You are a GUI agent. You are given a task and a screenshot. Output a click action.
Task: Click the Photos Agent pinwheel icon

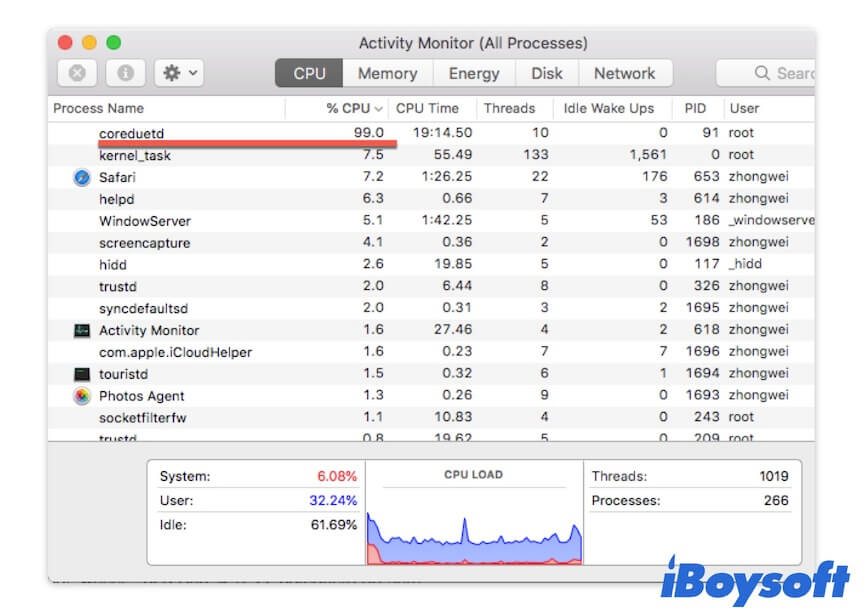pyautogui.click(x=82, y=396)
